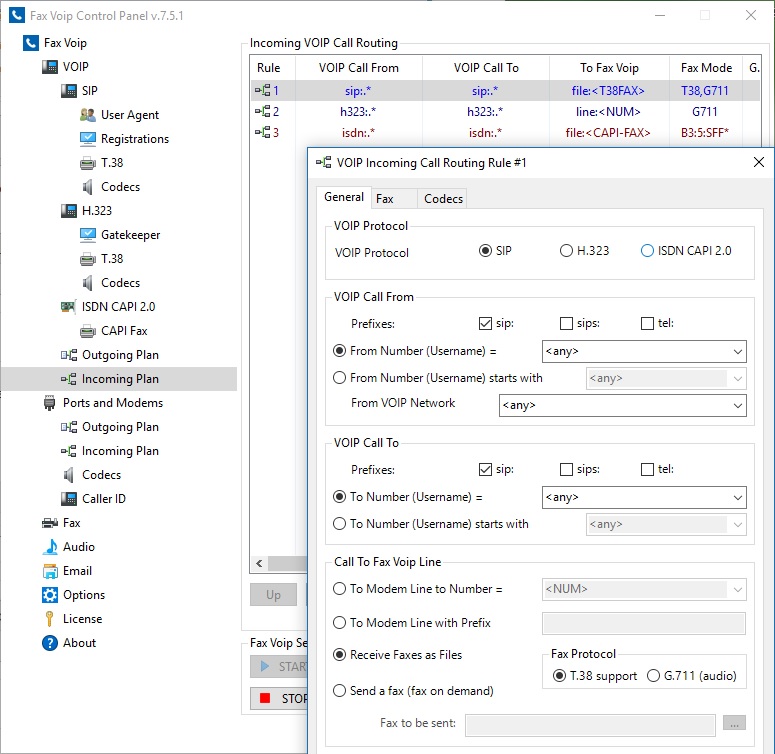775x754 pixels.
Task: Click the START service button
Action: [279, 667]
